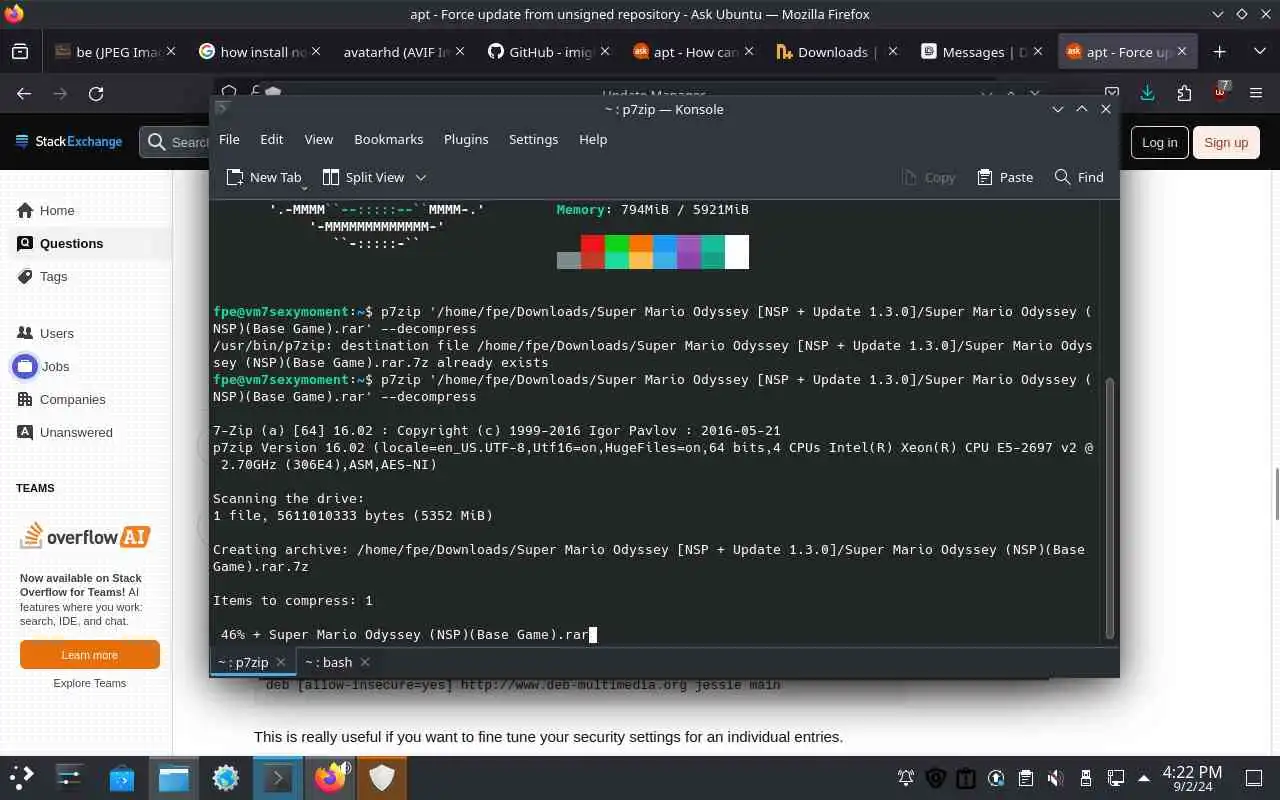Click the New Tab button in Konsole toolbar

pyautogui.click(x=264, y=177)
